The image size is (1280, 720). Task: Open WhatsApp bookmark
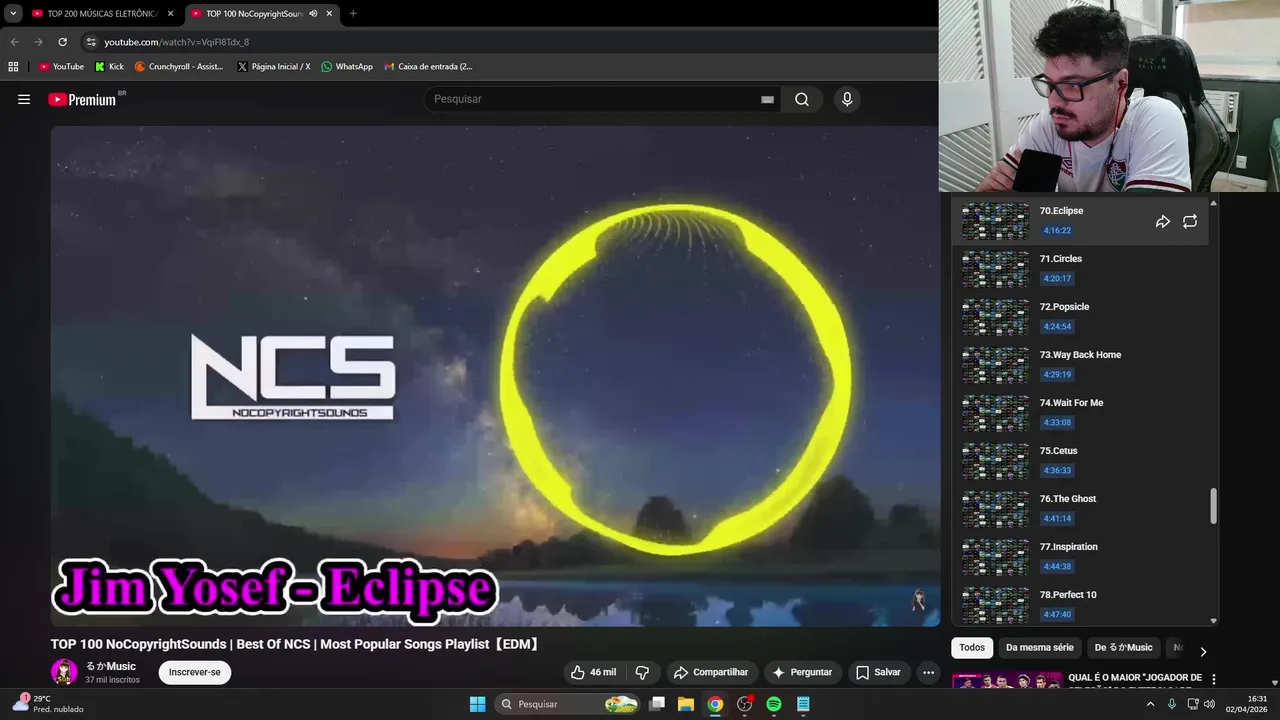click(347, 67)
